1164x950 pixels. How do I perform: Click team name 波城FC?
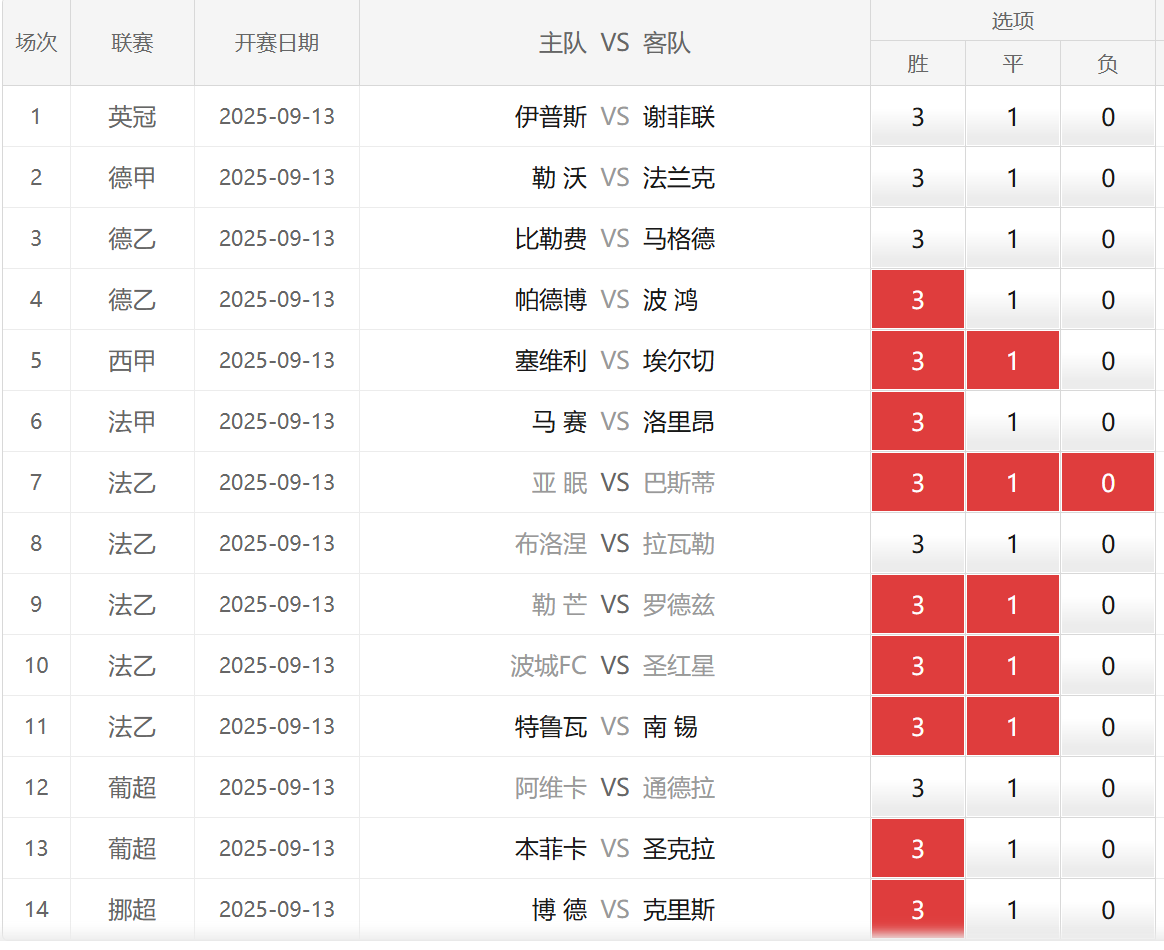[x=549, y=665]
